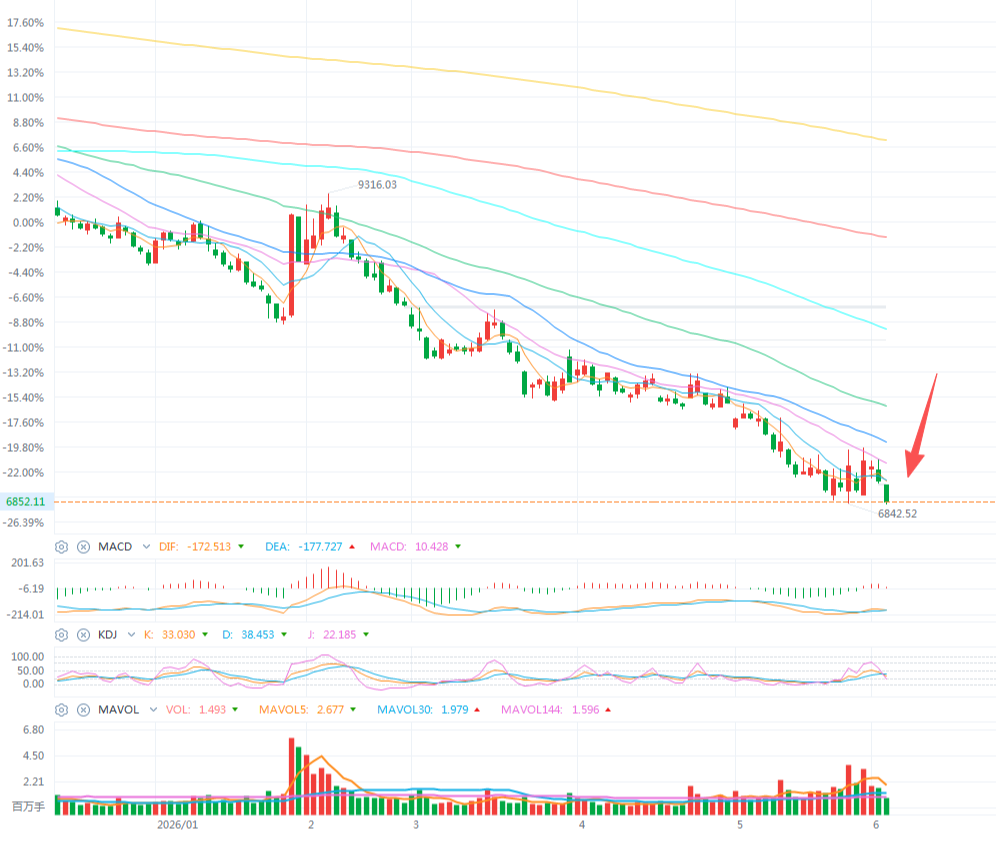Click the date axis label 5
The height and width of the screenshot is (841, 996).
pos(740,824)
